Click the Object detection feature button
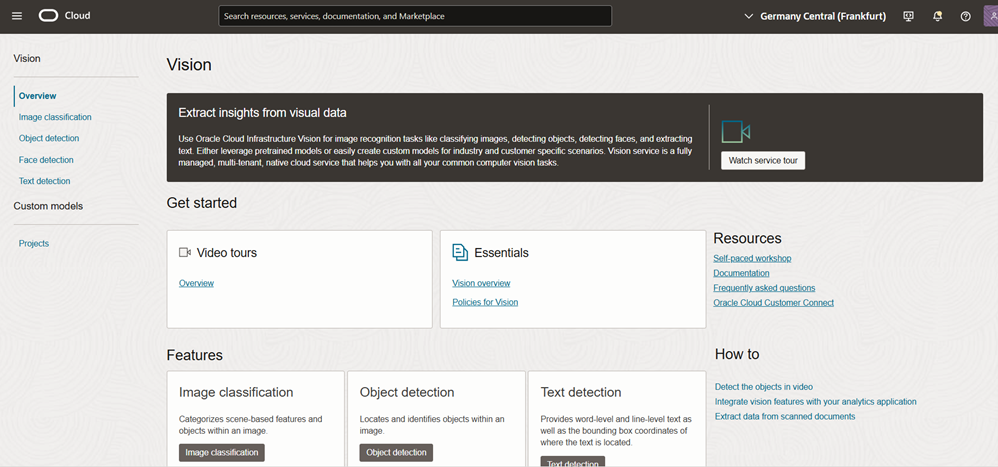998x467 pixels. click(x=396, y=452)
